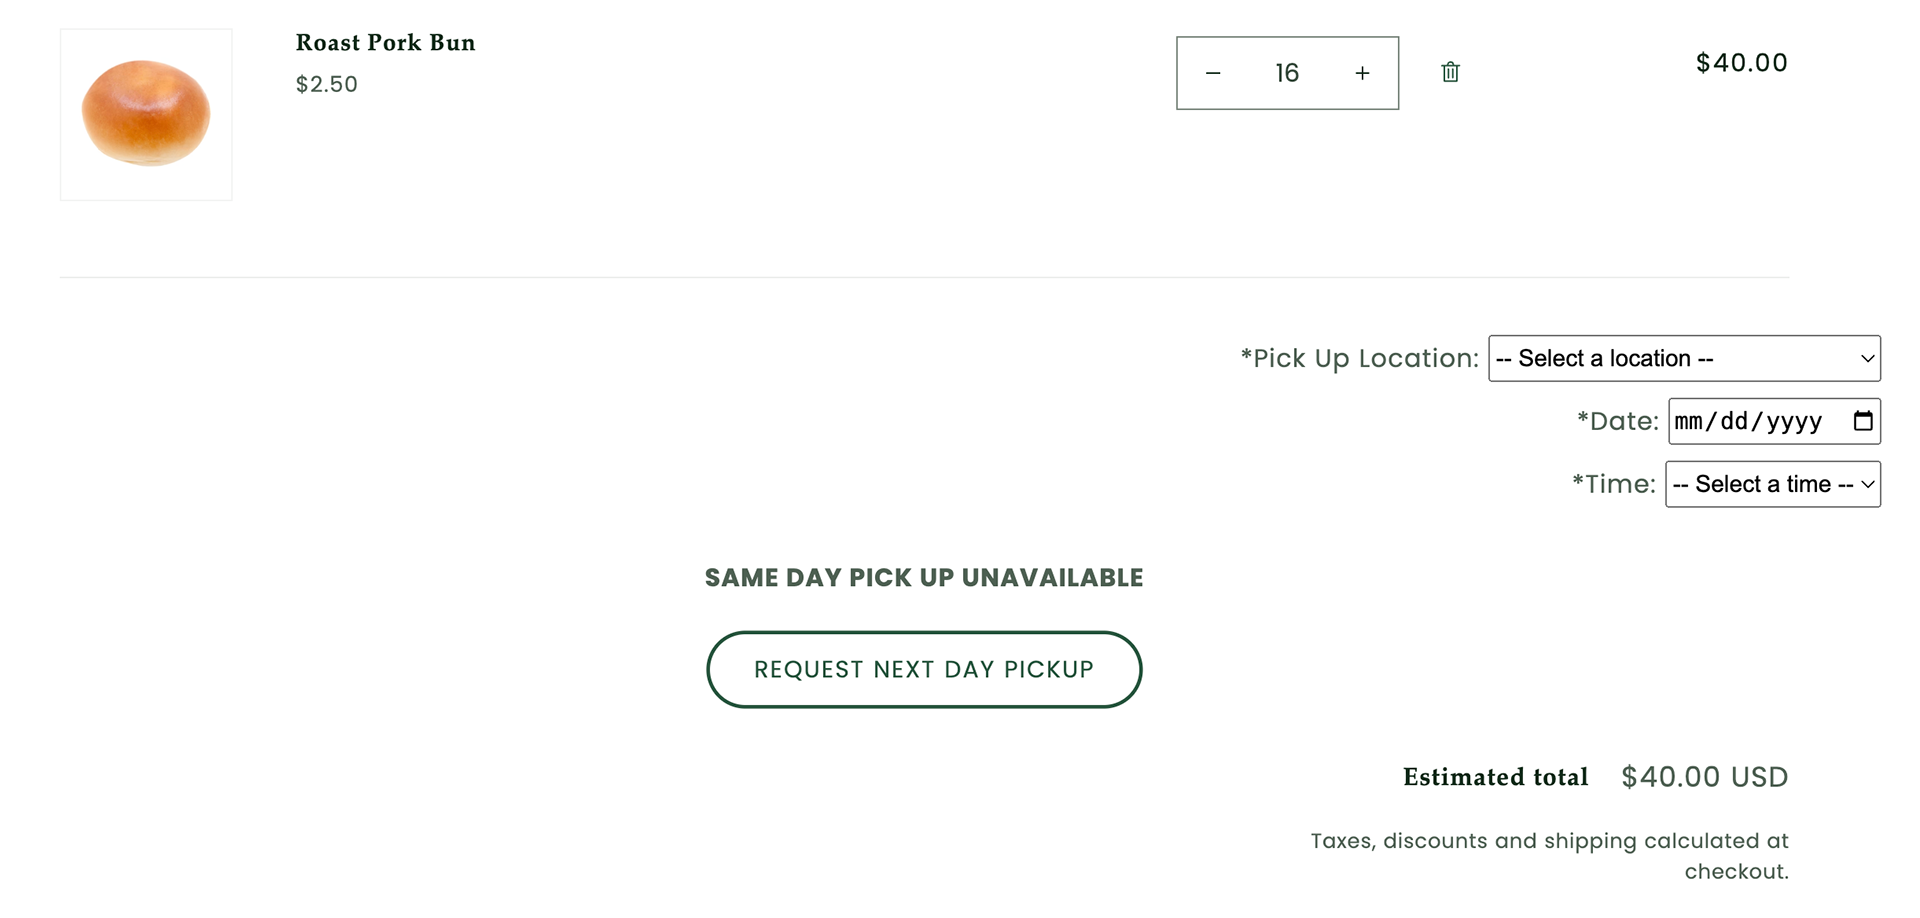The width and height of the screenshot is (1920, 918).
Task: Click the Roast Pork Bun thumbnail image
Action: point(146,114)
